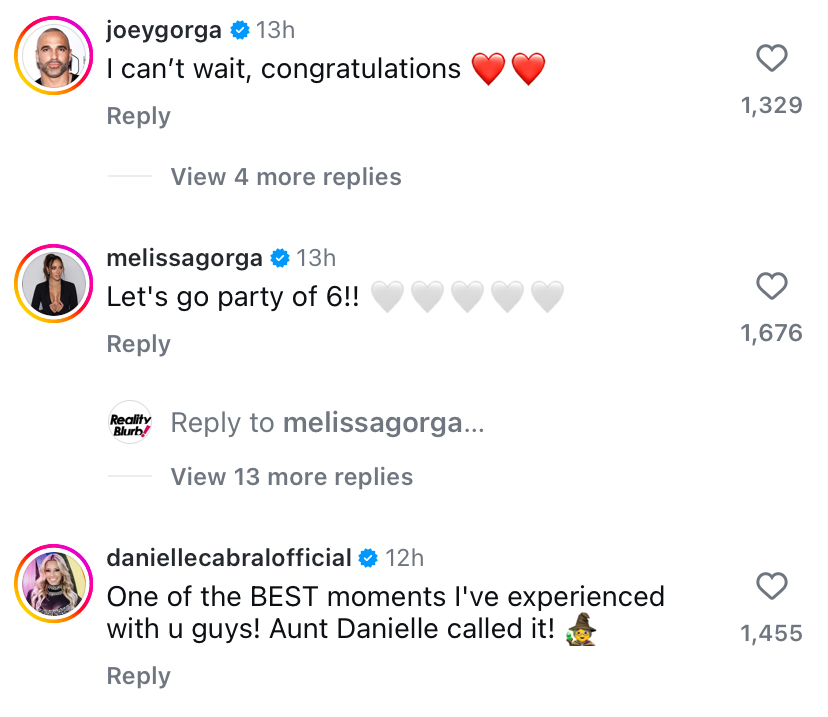Expand View 4 more replies
Screen dimensions: 828x717
pyautogui.click(x=286, y=177)
